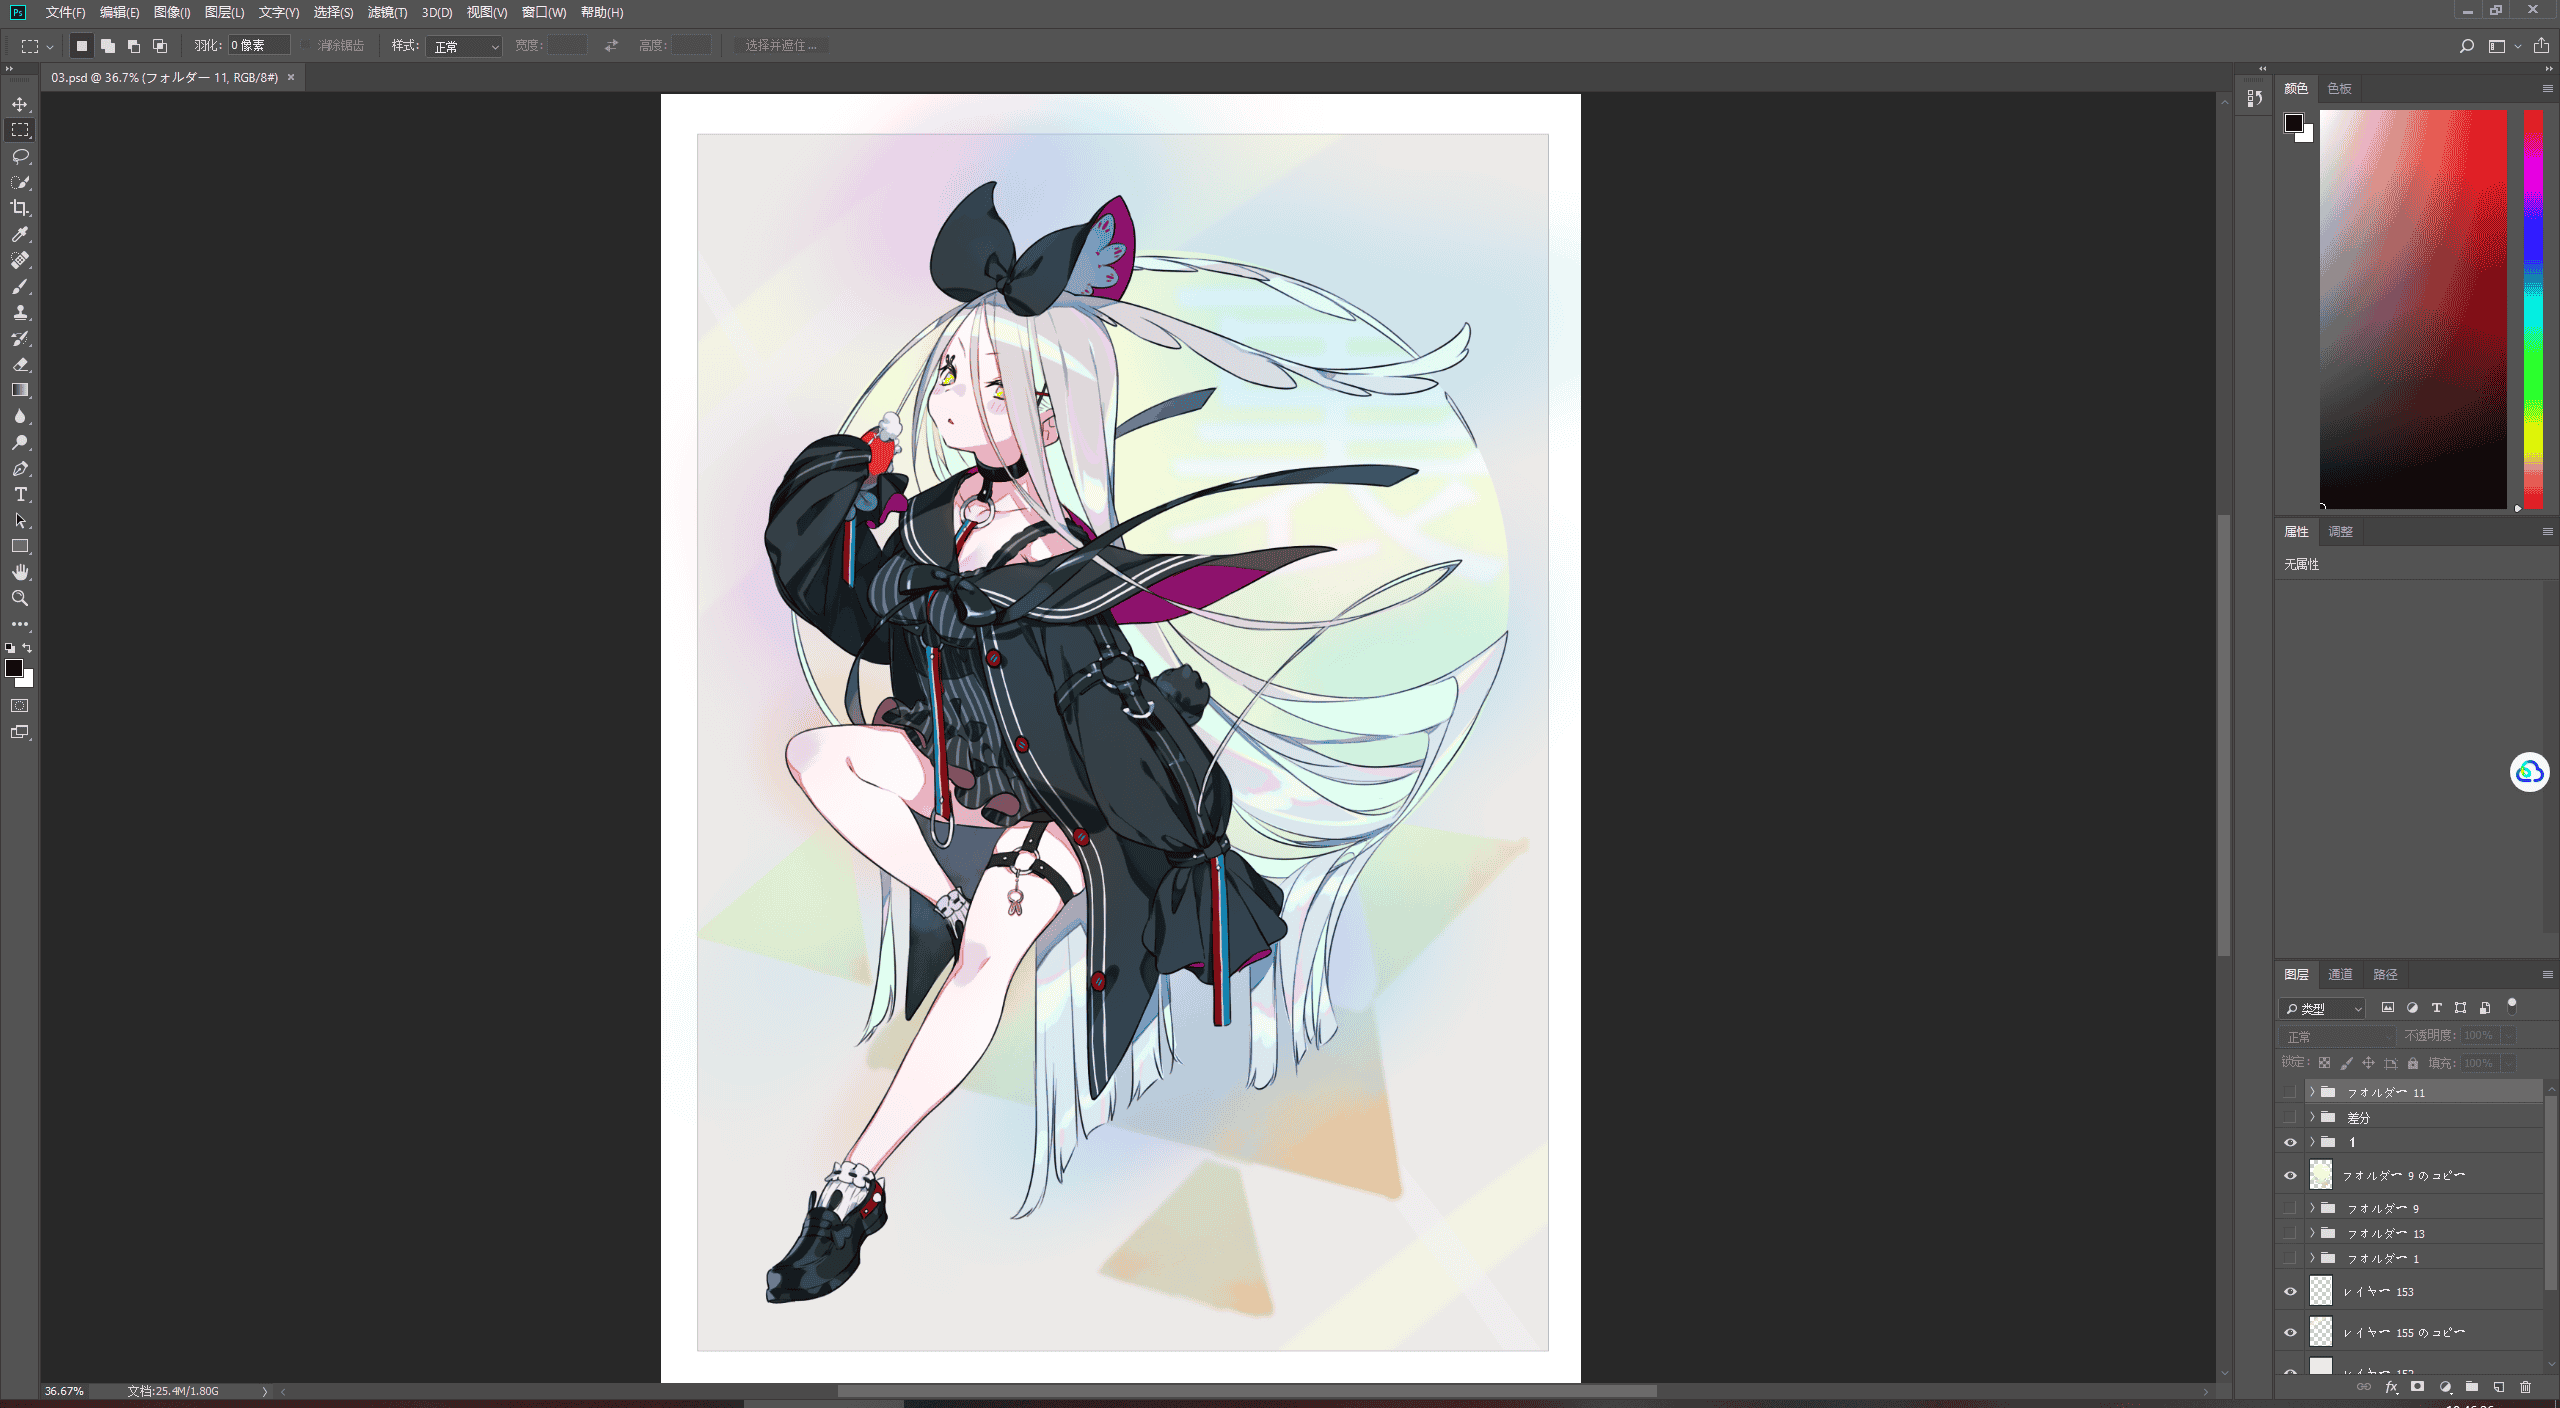Hide the フォルダー 9 のコピー layer
2560x1408 pixels.
[x=2290, y=1176]
